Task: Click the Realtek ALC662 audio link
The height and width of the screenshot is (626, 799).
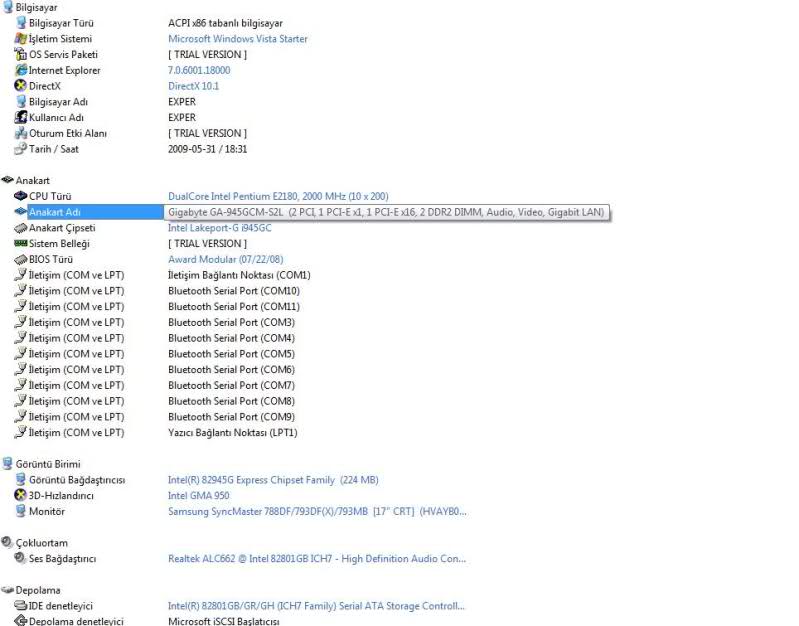Action: 316,558
